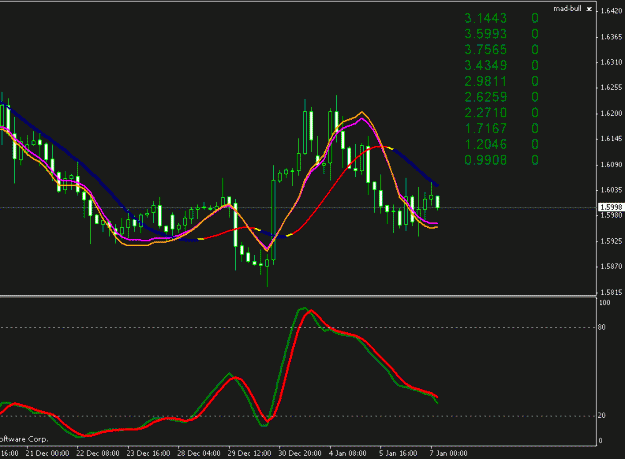The width and height of the screenshot is (625, 459).
Task: Select the 1.2046 value in the readout
Action: (485, 144)
